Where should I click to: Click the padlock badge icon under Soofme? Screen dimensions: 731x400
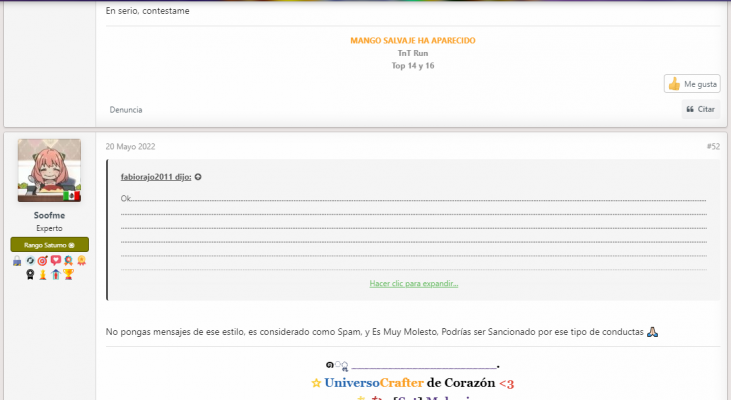17,260
